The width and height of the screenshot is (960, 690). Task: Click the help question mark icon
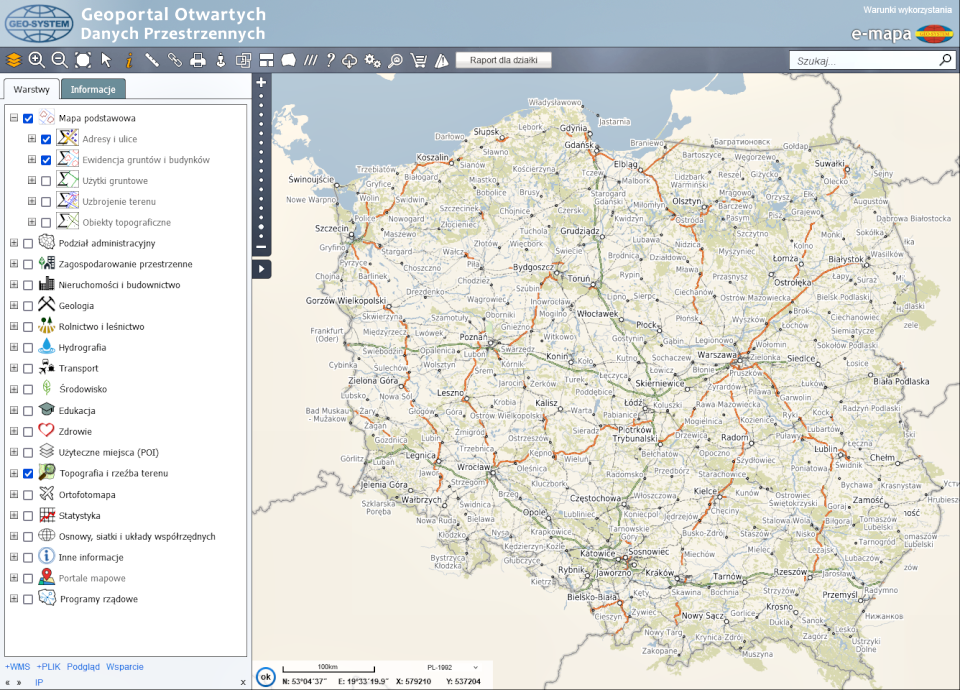pos(330,60)
